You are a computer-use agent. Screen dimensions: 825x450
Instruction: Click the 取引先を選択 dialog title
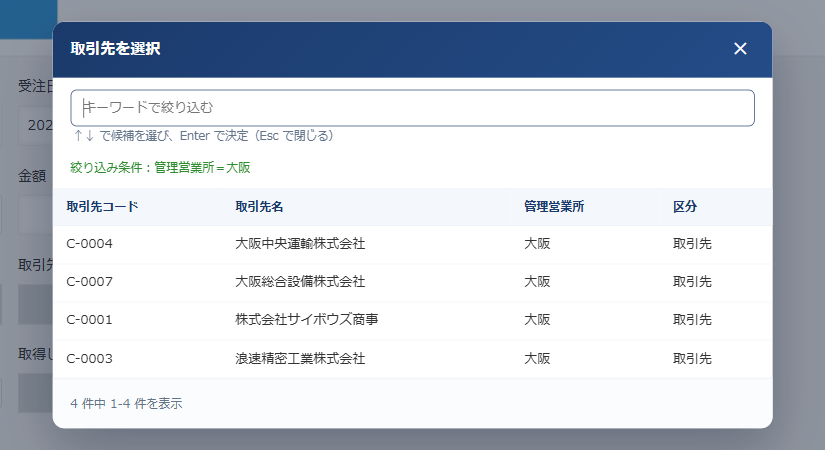point(115,48)
